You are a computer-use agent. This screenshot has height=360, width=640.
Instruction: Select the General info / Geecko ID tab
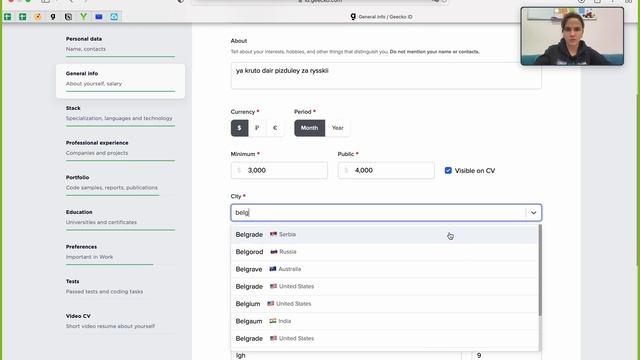click(x=381, y=17)
